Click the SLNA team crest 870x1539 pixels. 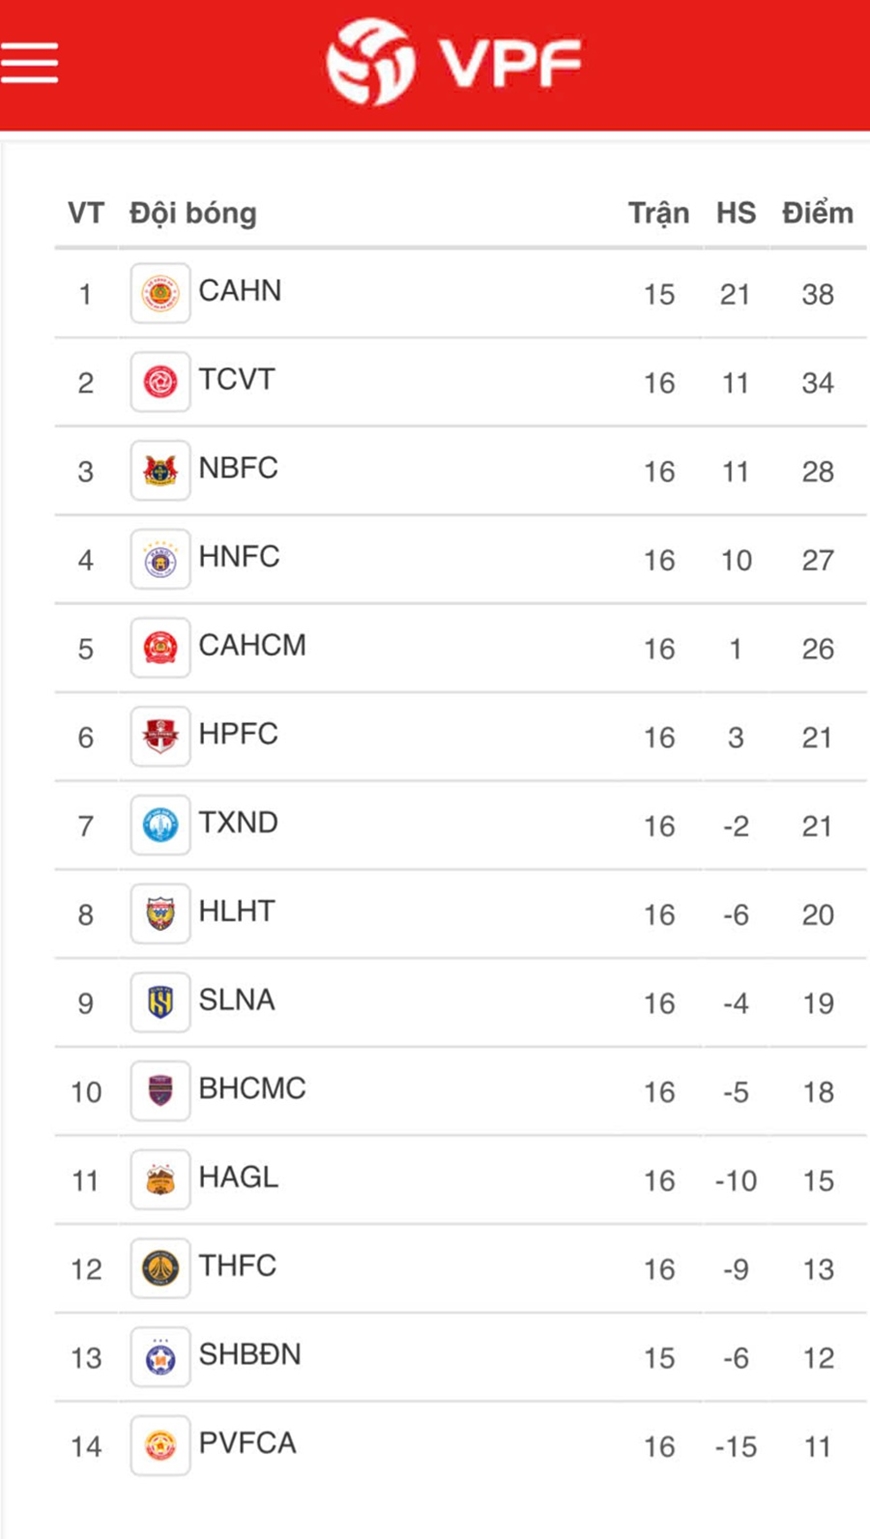(x=160, y=1003)
